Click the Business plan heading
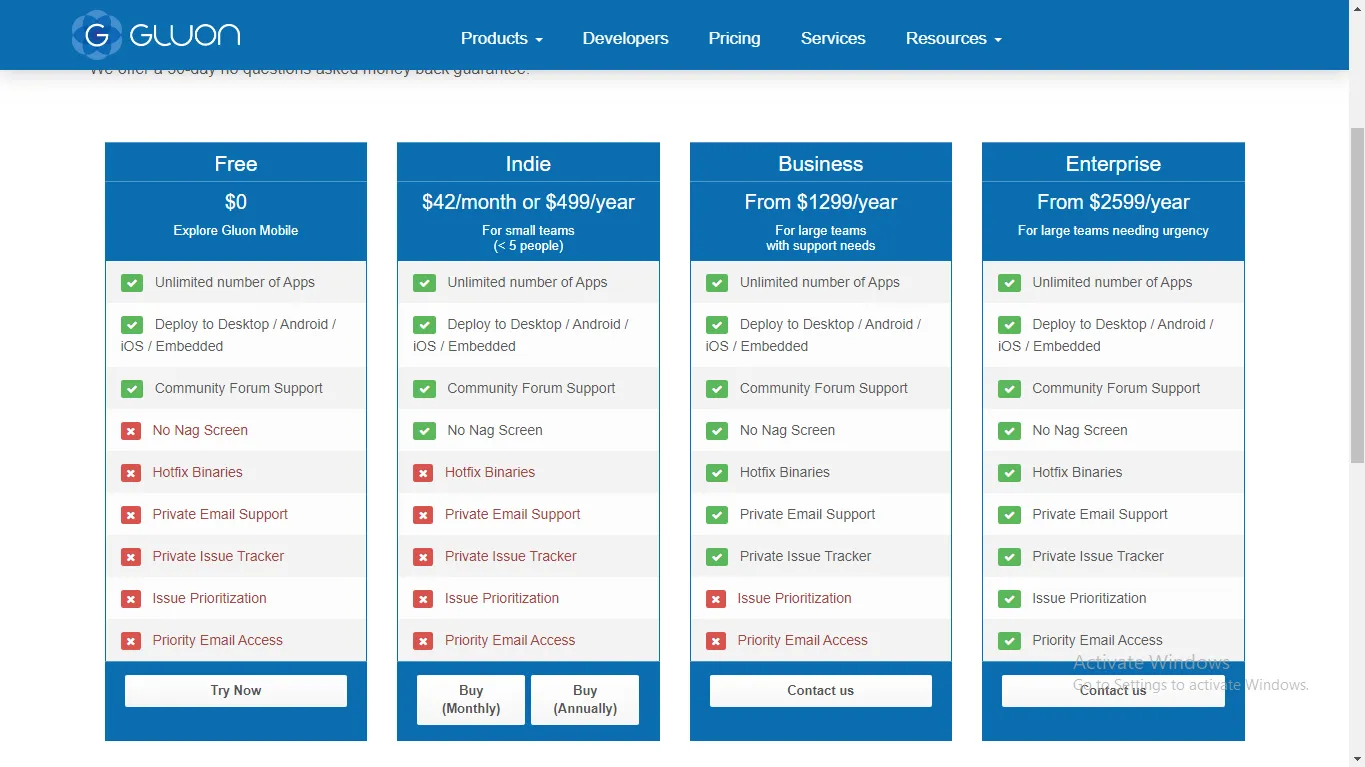The width and height of the screenshot is (1365, 767). [821, 164]
